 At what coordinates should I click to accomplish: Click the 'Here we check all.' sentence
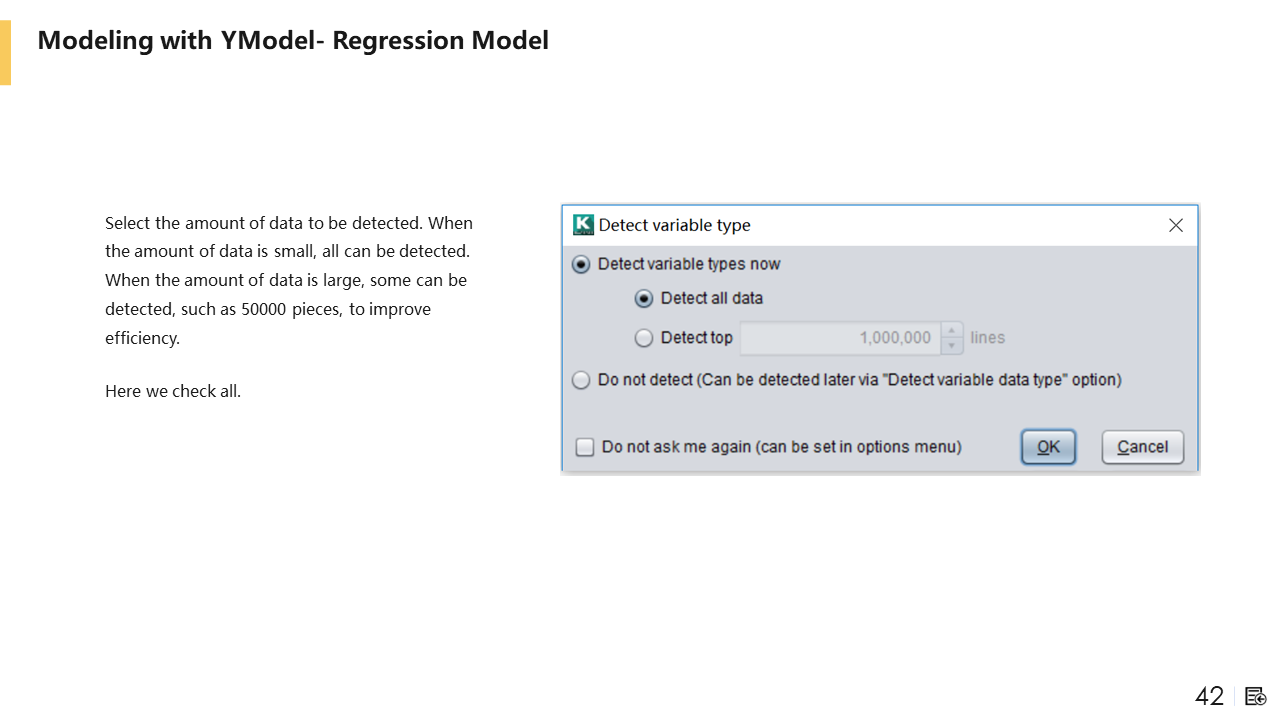pos(173,391)
